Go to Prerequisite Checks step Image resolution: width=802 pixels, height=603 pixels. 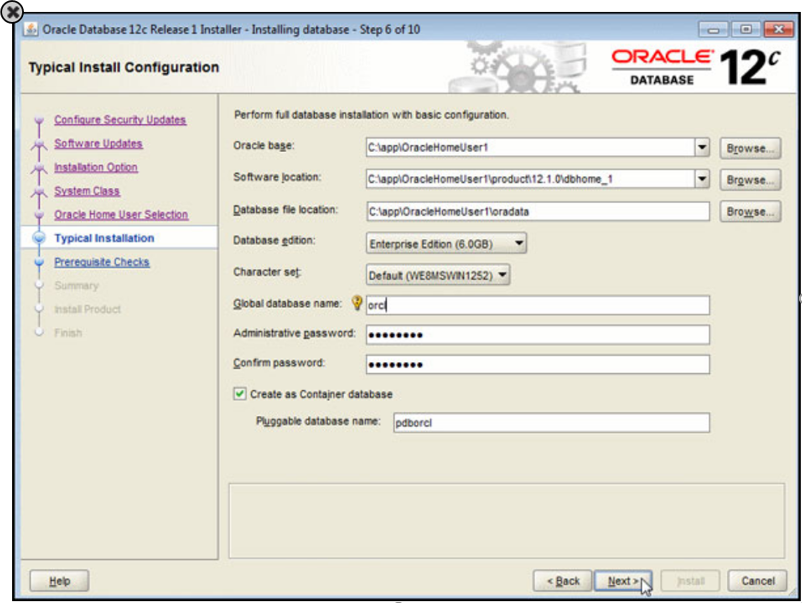click(102, 262)
